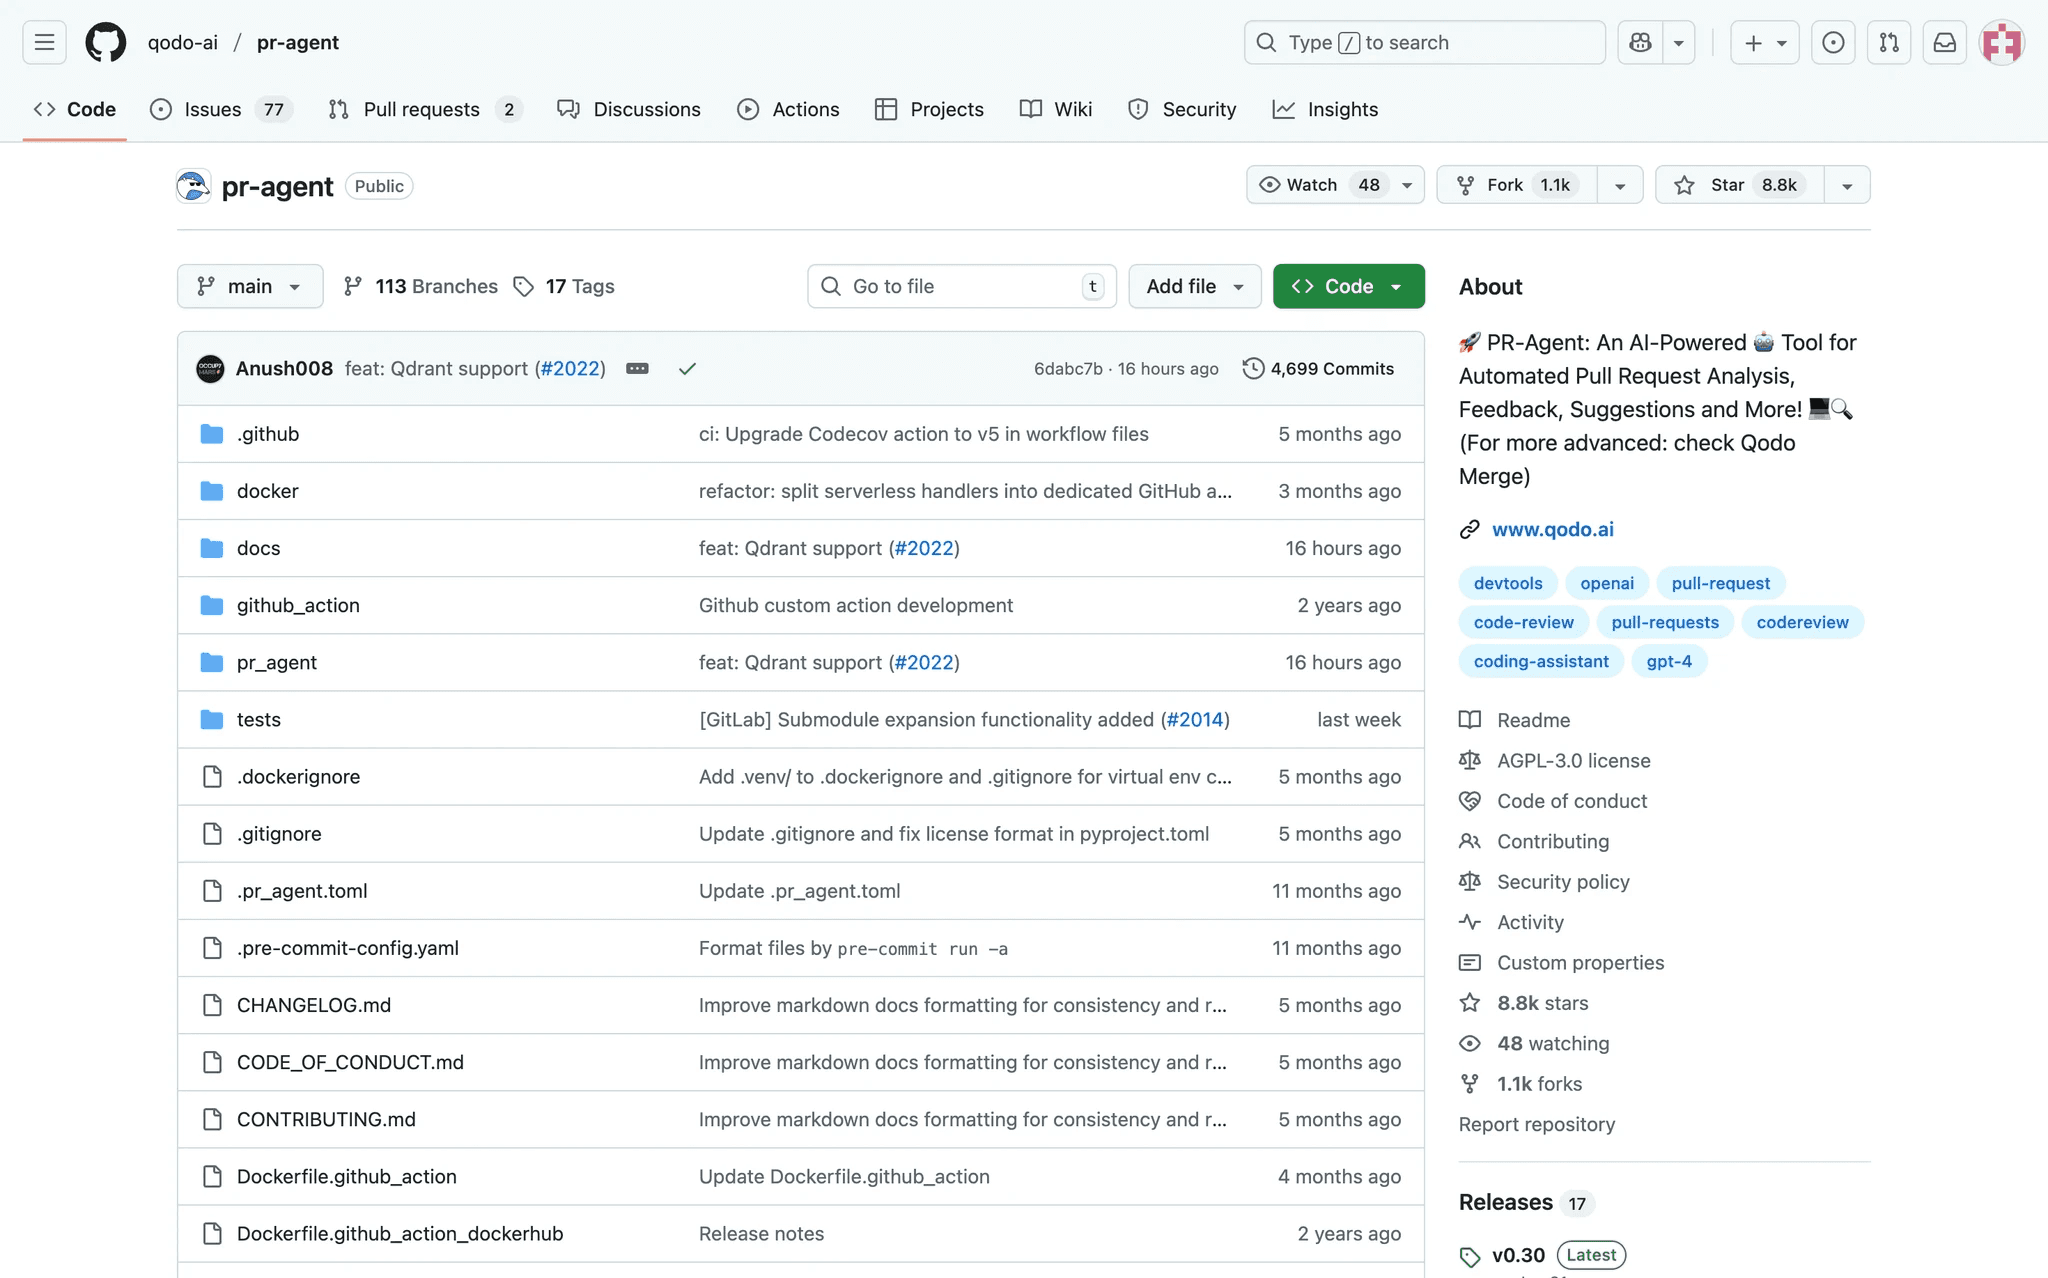Viewport: 2048px width, 1278px height.
Task: Click Anush008's commit author avatar
Action: pyautogui.click(x=210, y=369)
